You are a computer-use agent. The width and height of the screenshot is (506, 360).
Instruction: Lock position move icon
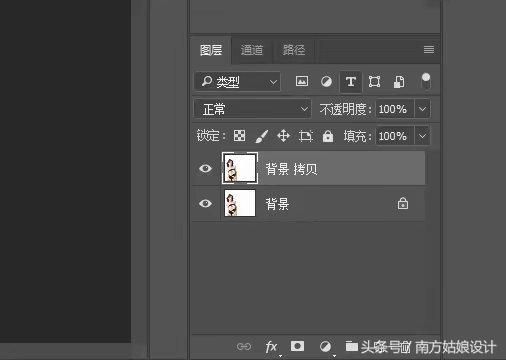click(x=283, y=136)
